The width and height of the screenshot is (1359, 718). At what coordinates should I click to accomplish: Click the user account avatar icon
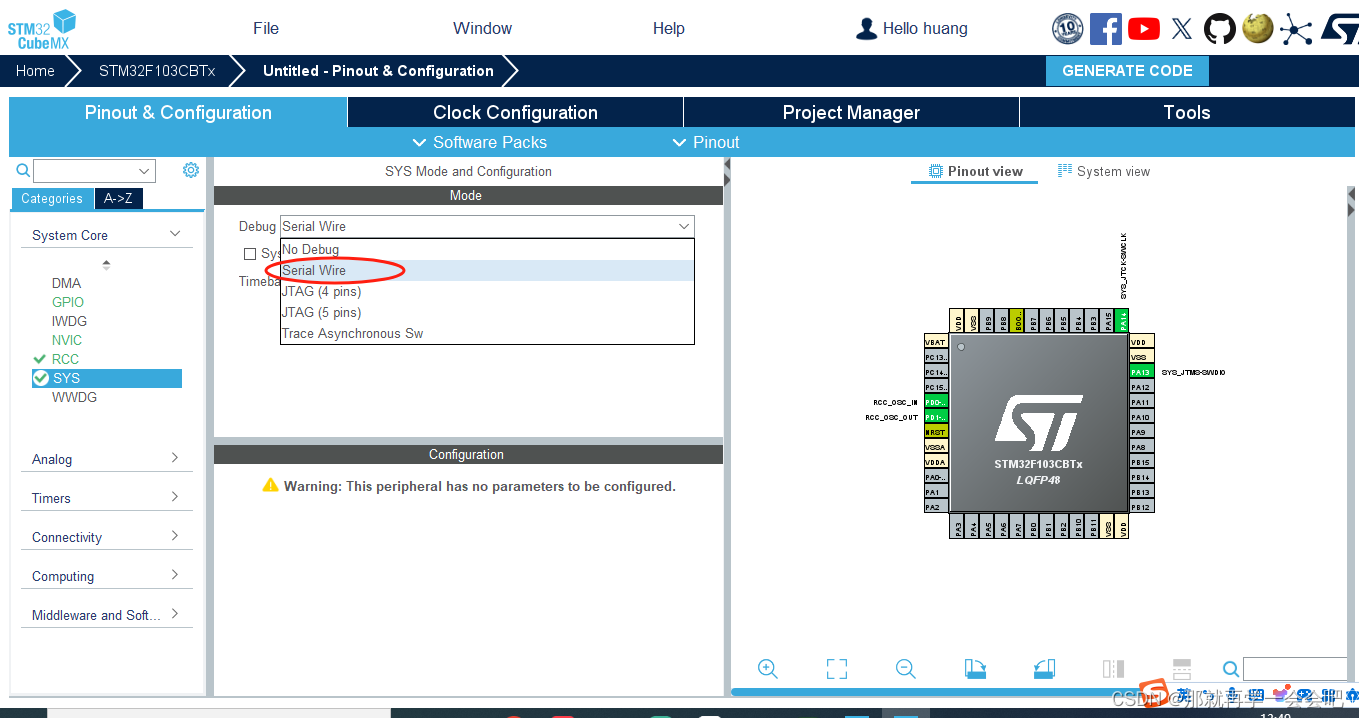click(866, 29)
